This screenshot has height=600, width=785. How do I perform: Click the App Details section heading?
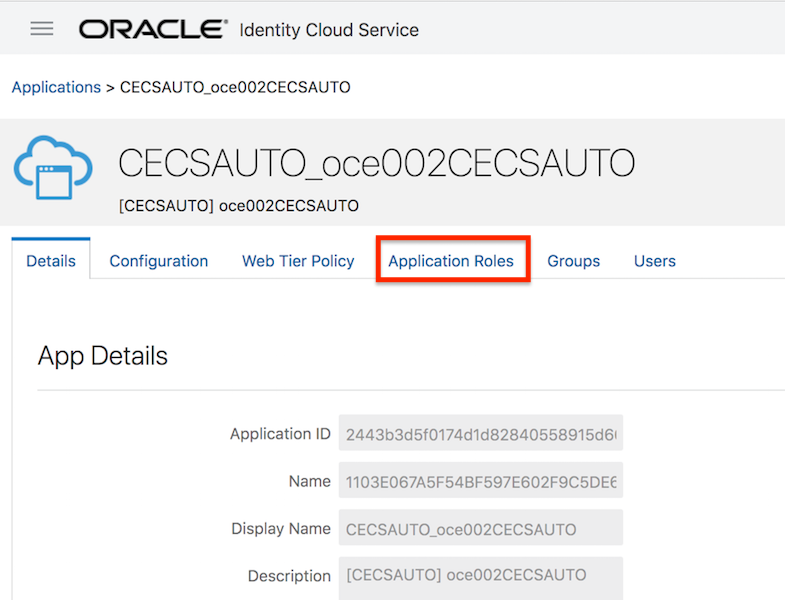pyautogui.click(x=103, y=356)
